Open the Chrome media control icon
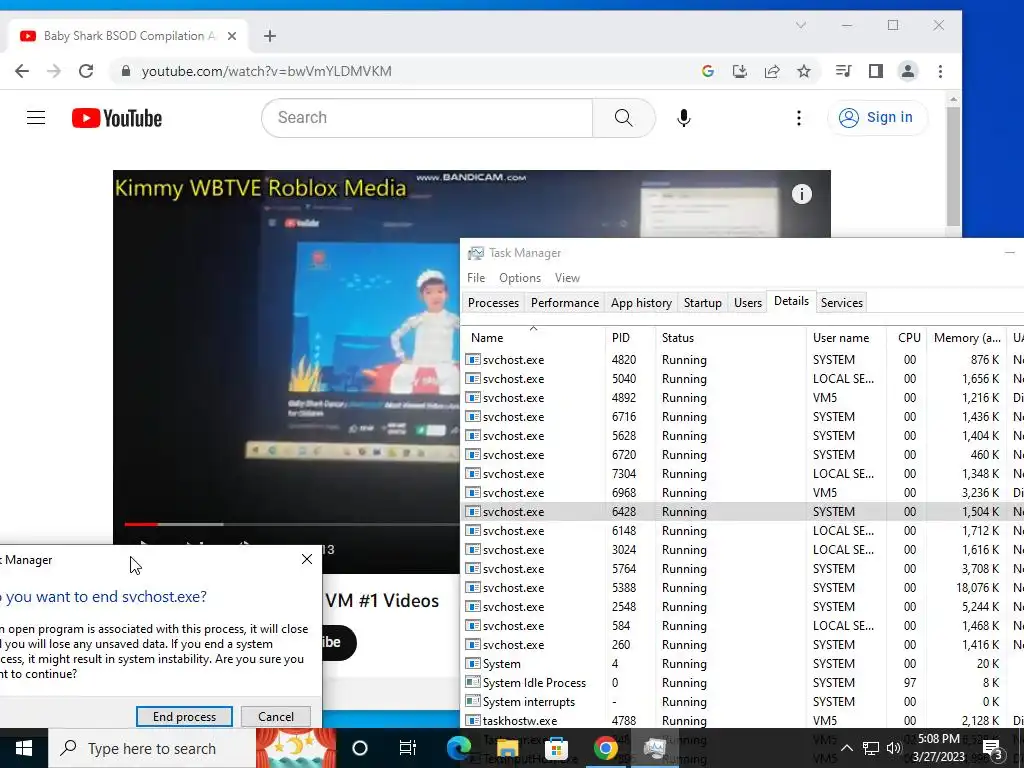This screenshot has width=1024, height=768. pyautogui.click(x=843, y=71)
